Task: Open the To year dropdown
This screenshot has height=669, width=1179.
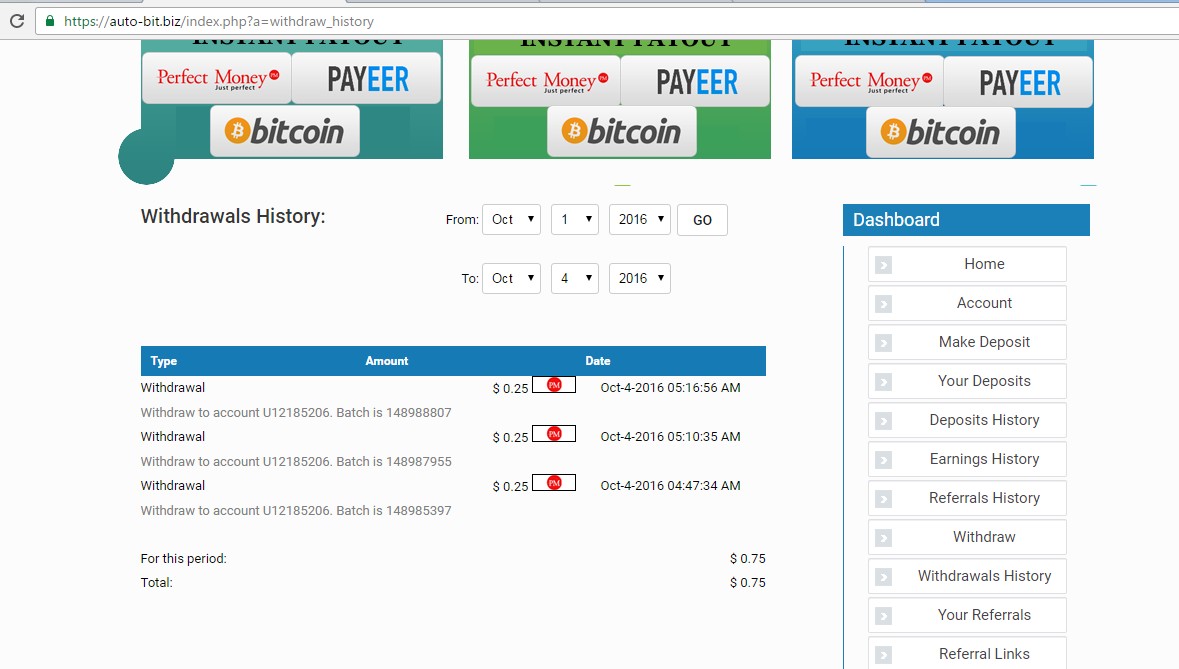Action: pos(639,278)
